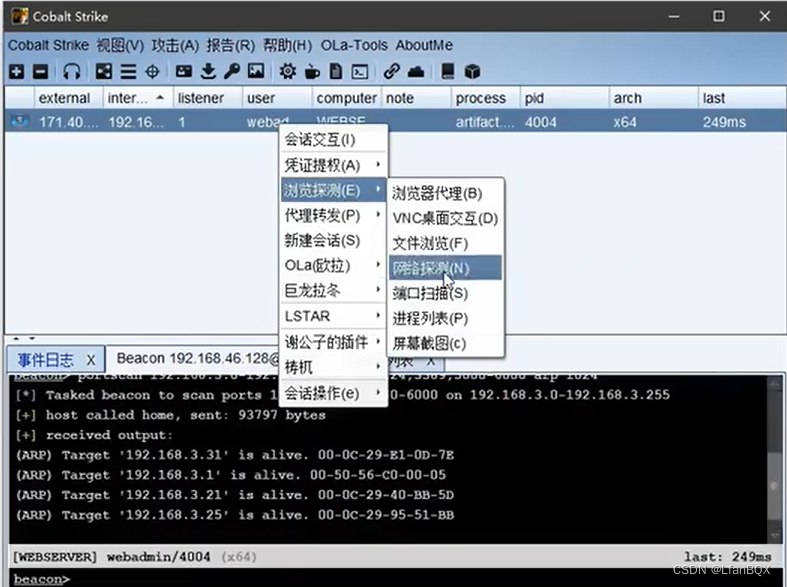Sort by the pid column header
Image resolution: width=787 pixels, height=587 pixels.
pyautogui.click(x=565, y=98)
